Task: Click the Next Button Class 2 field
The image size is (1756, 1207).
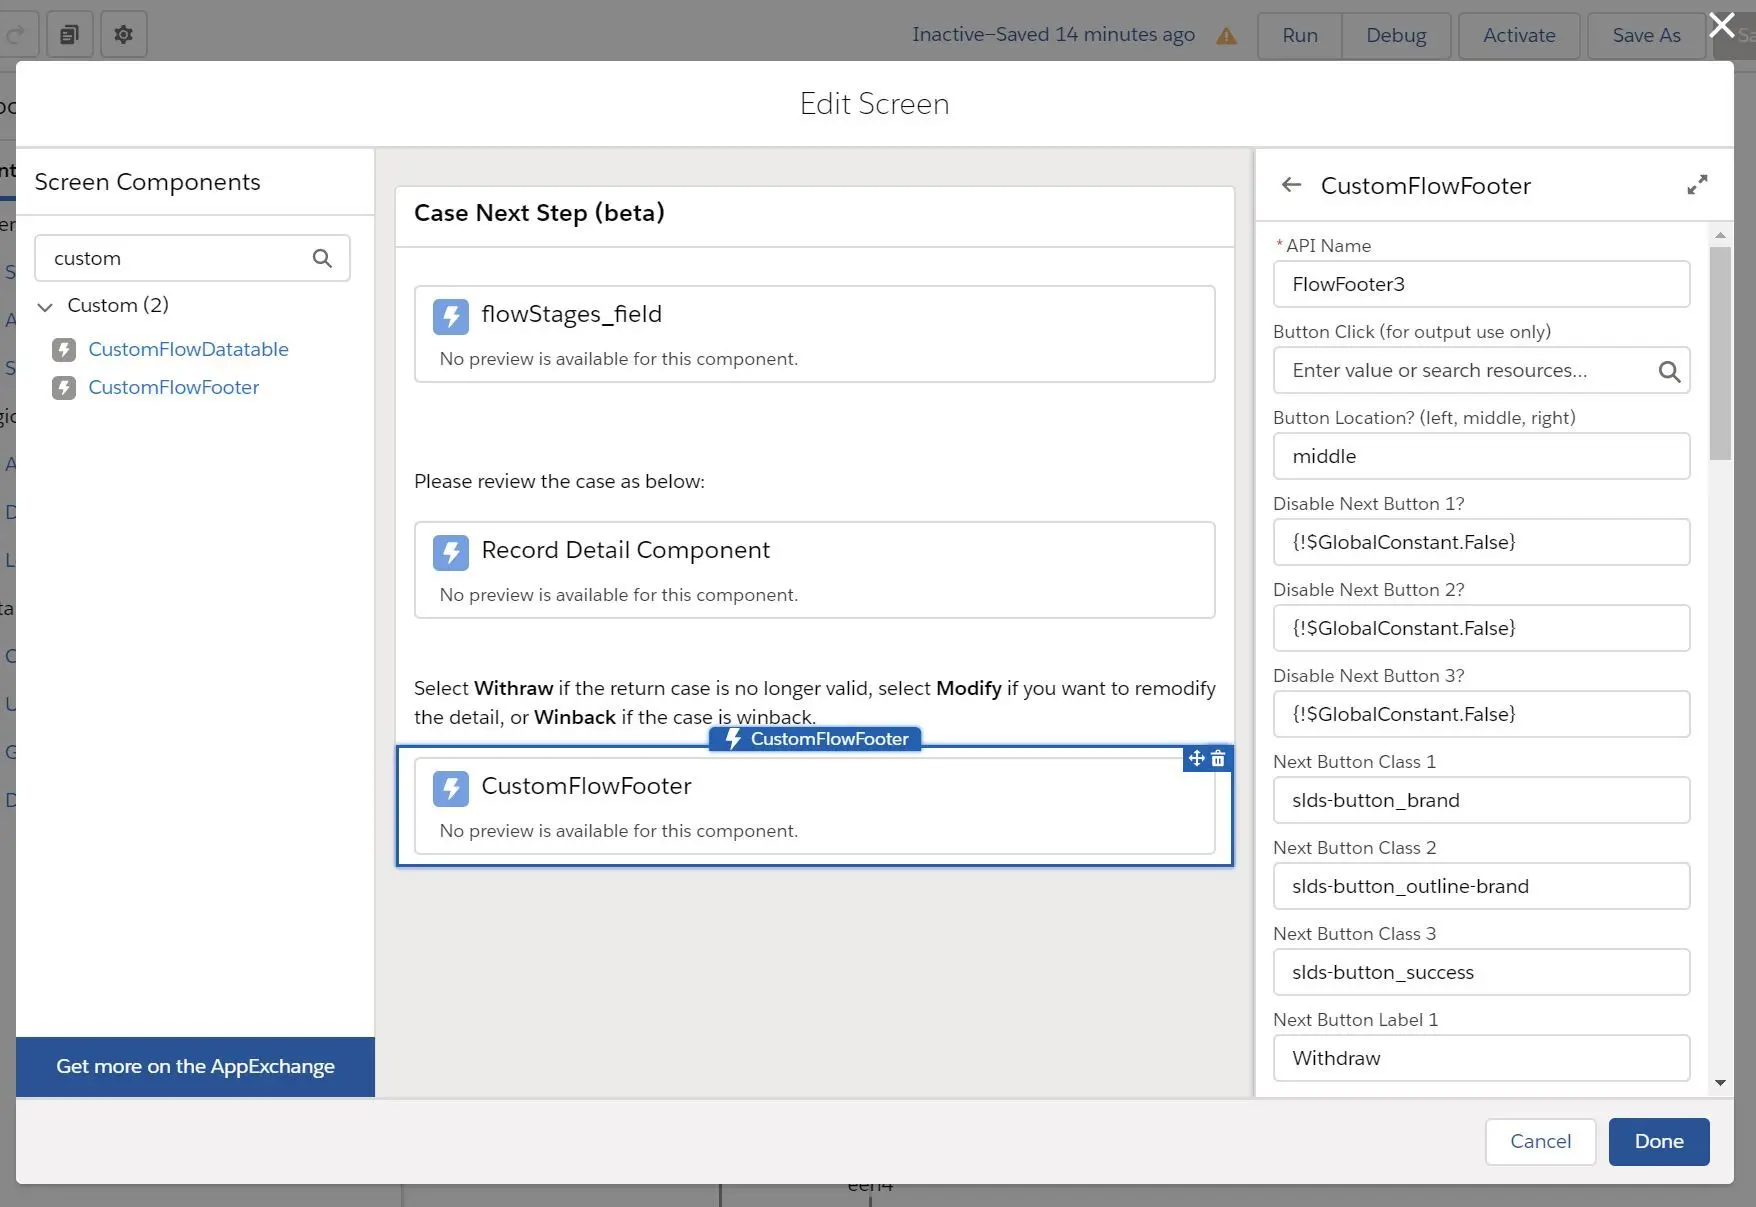Action: click(x=1481, y=886)
